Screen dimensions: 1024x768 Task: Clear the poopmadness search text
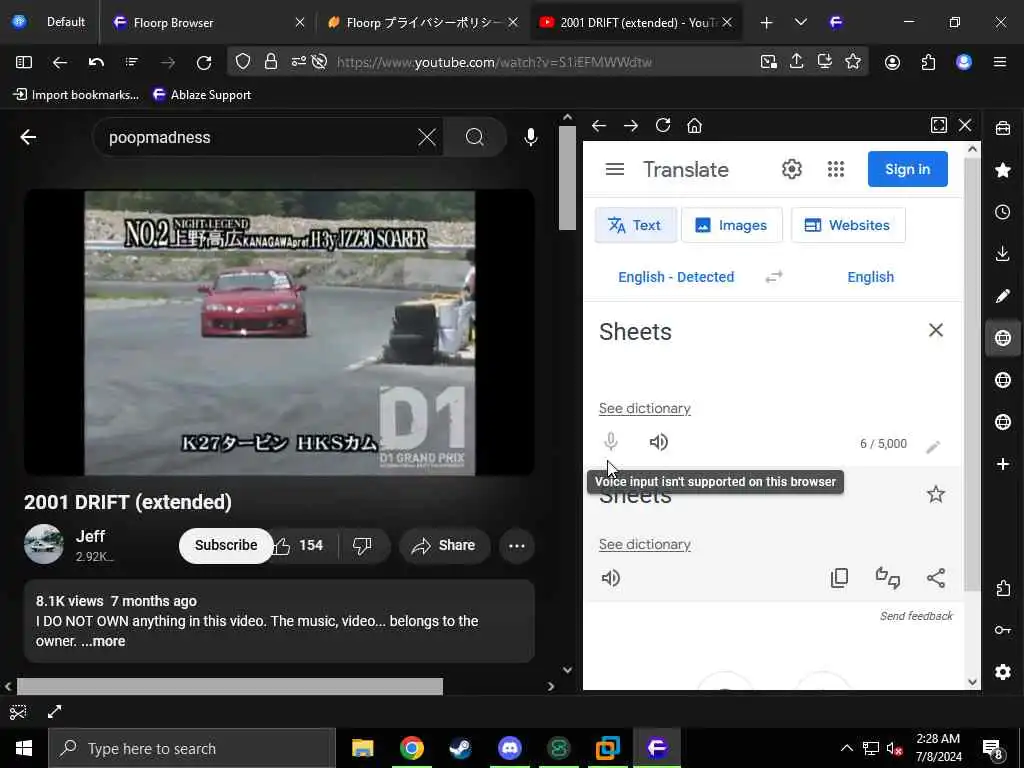coord(426,137)
